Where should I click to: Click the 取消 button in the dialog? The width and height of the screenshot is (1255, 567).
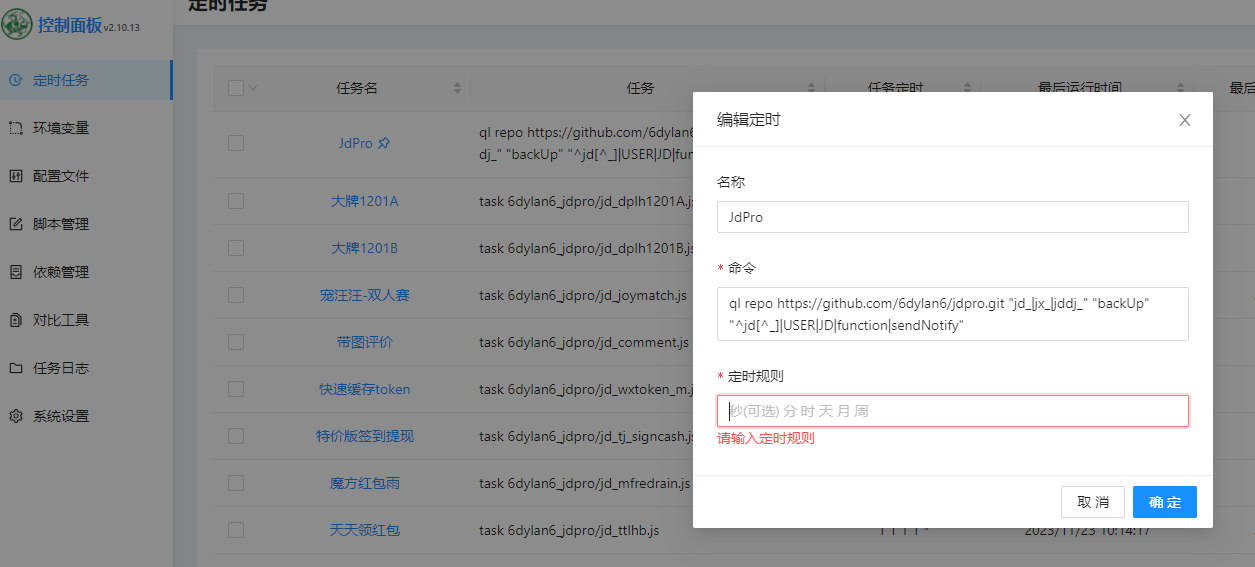pos(1093,502)
